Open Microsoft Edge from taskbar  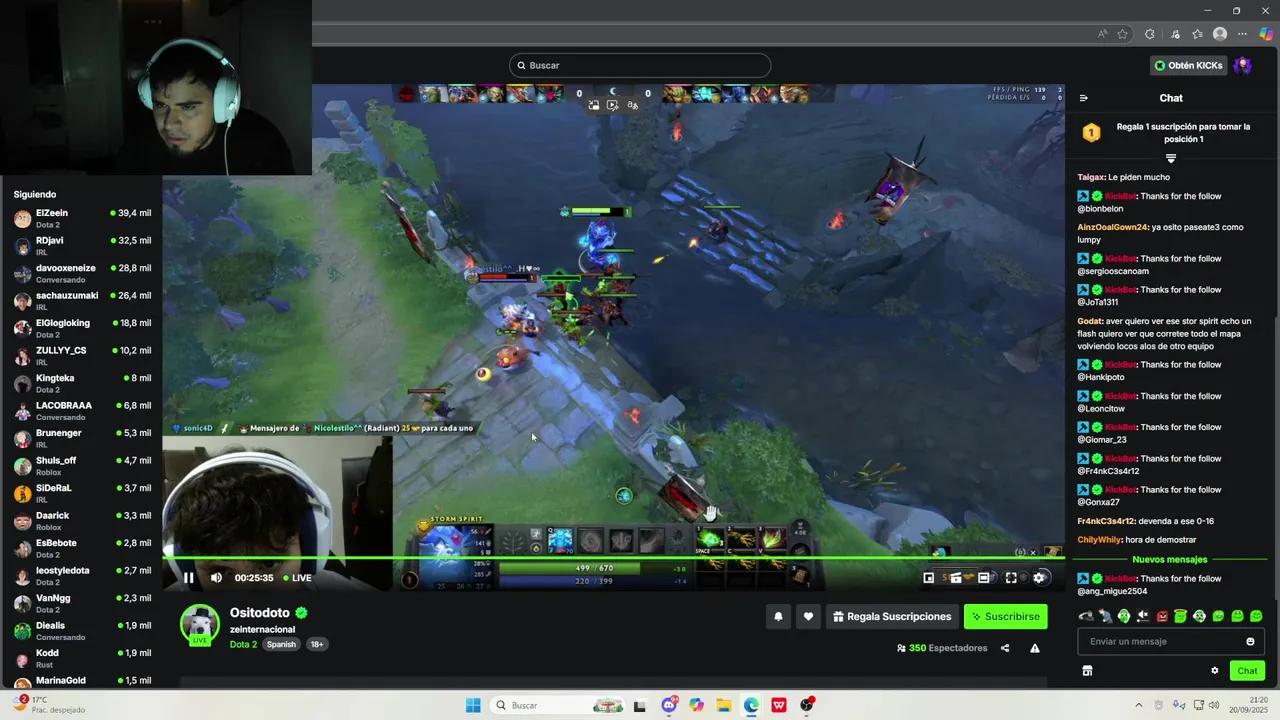pos(751,705)
